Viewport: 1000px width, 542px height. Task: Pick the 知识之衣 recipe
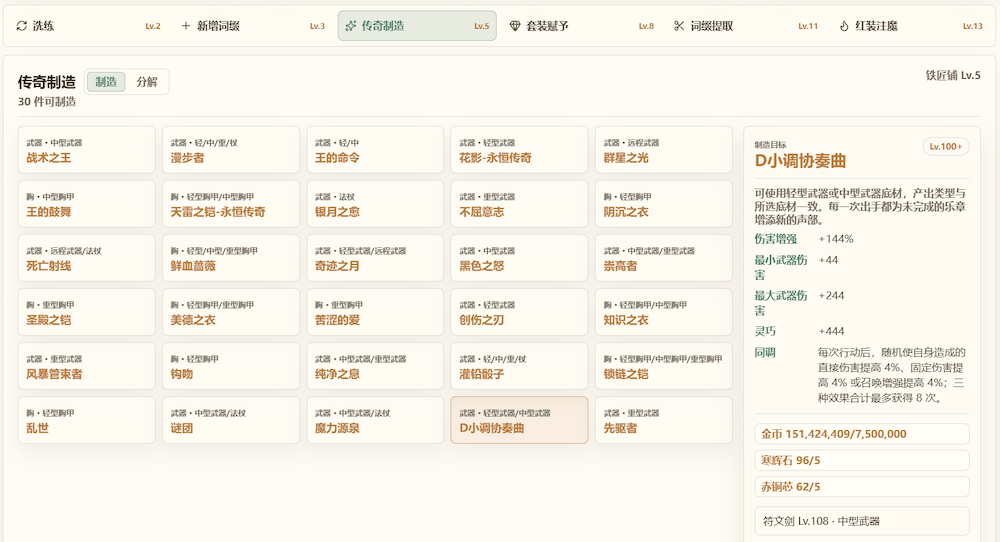point(664,312)
